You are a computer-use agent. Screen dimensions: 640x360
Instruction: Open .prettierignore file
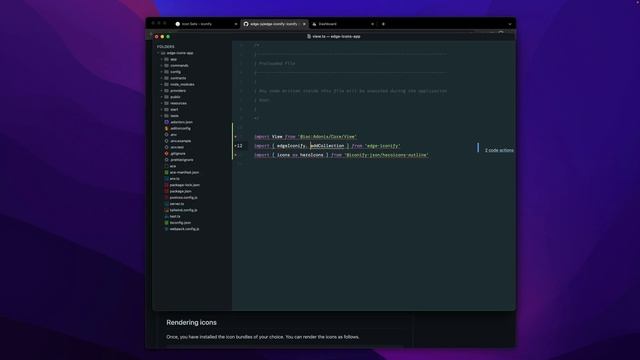coord(182,160)
